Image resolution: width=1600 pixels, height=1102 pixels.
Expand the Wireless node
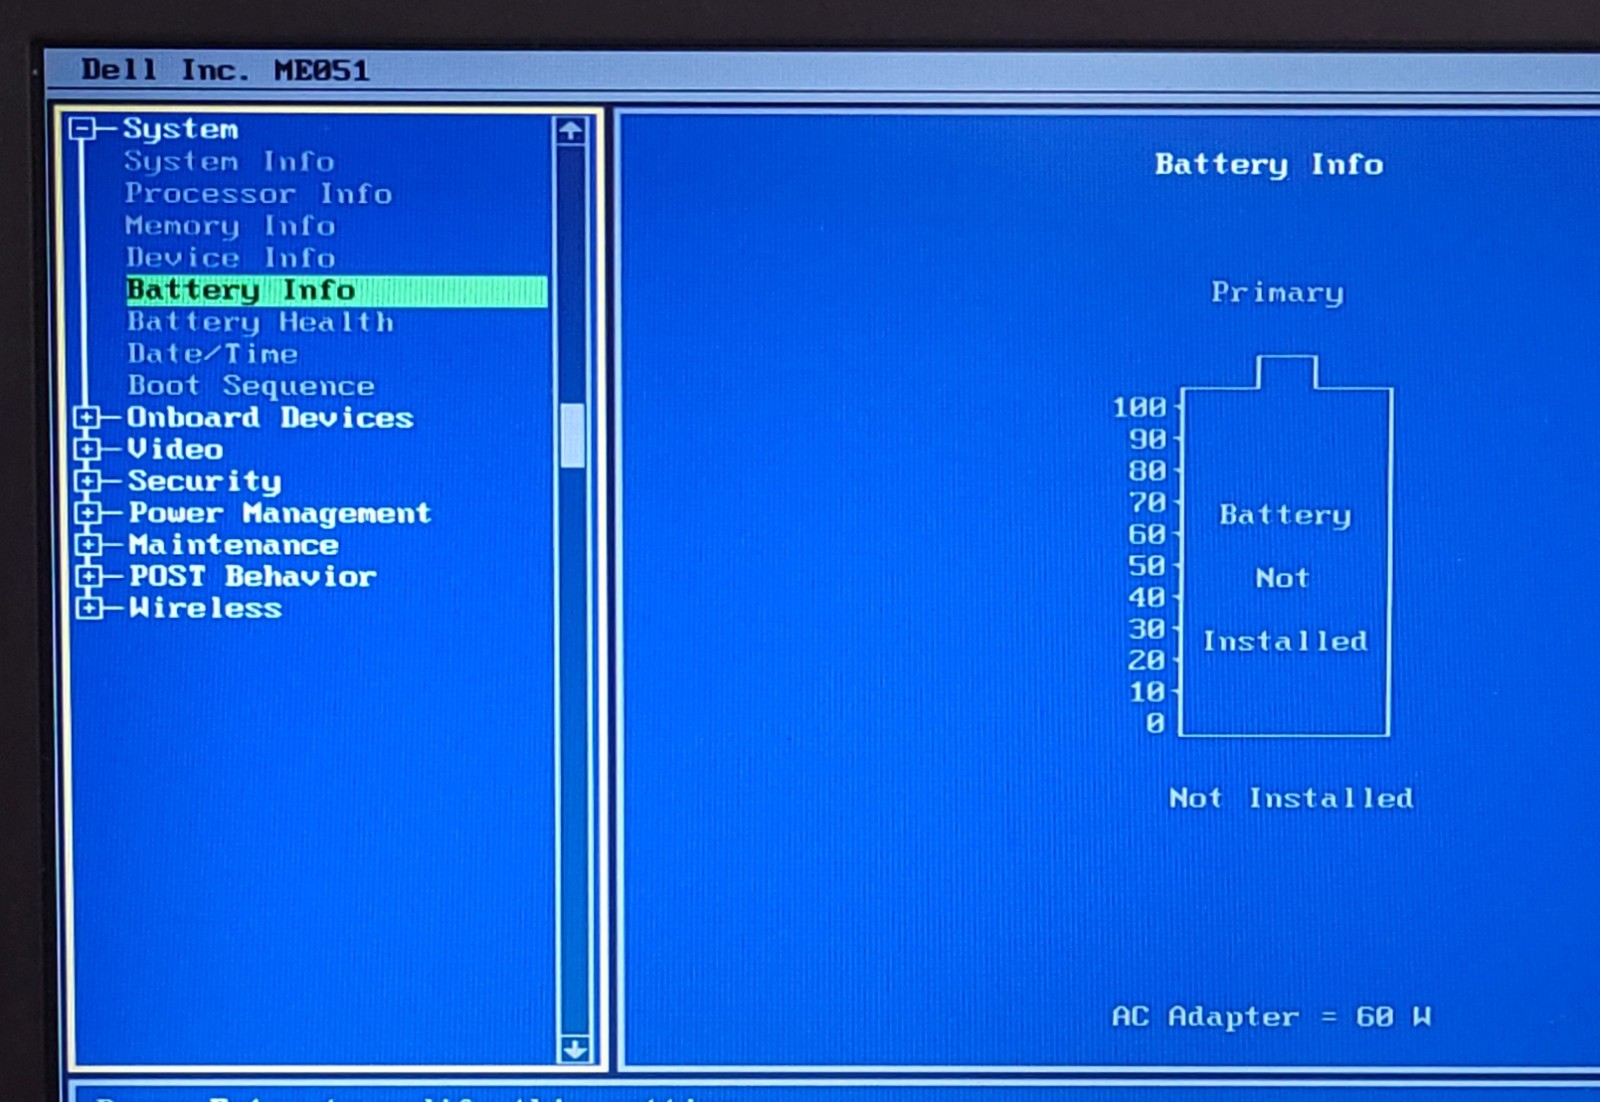point(88,608)
